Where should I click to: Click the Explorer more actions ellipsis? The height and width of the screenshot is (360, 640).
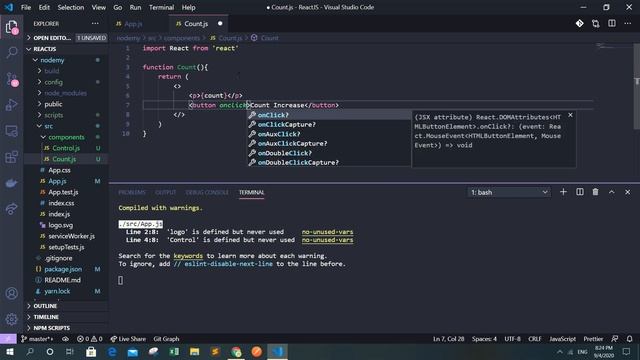tap(95, 24)
